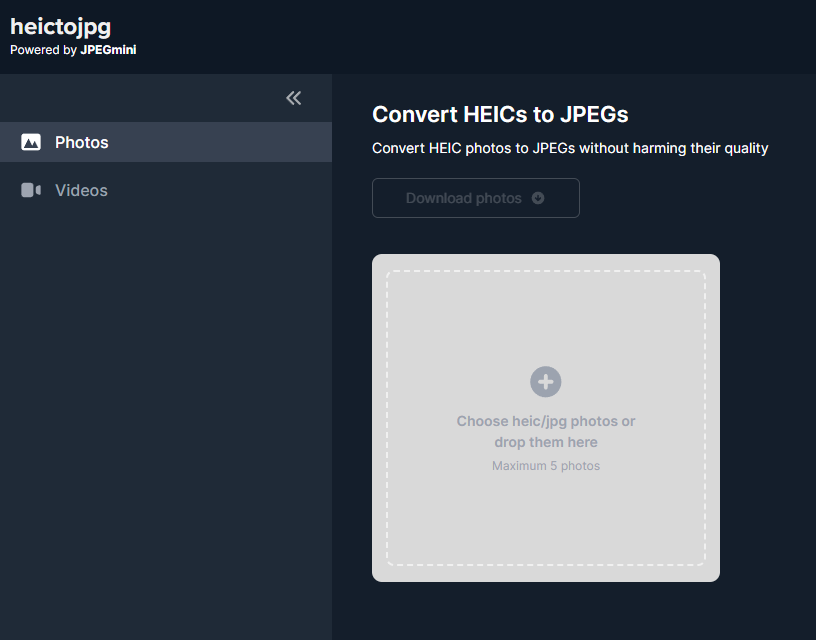Screen dimensions: 816x640
Task: Click the 'Maximum 5 photos' note
Action: [x=546, y=466]
